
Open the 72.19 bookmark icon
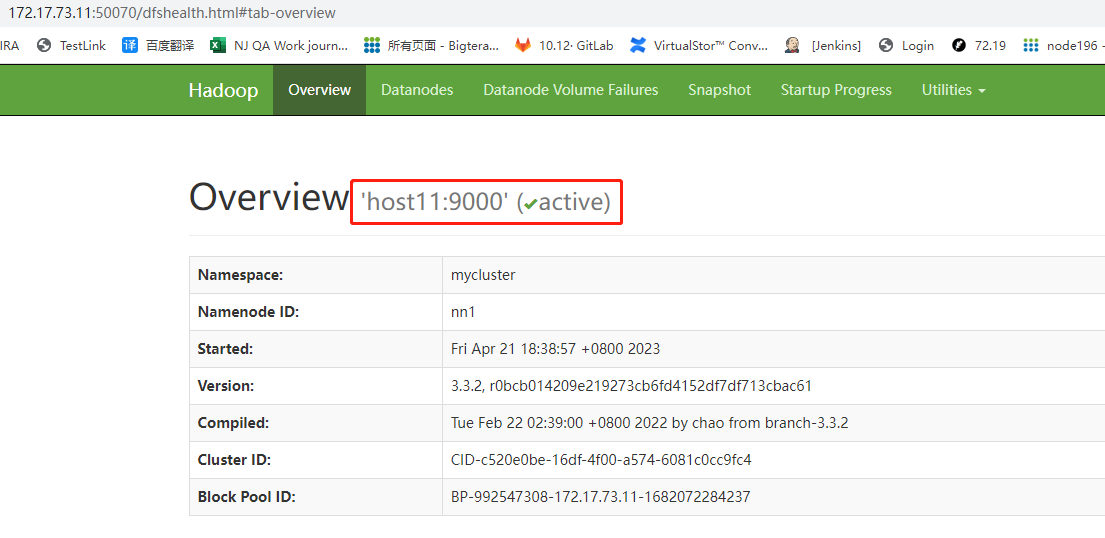[x=959, y=45]
